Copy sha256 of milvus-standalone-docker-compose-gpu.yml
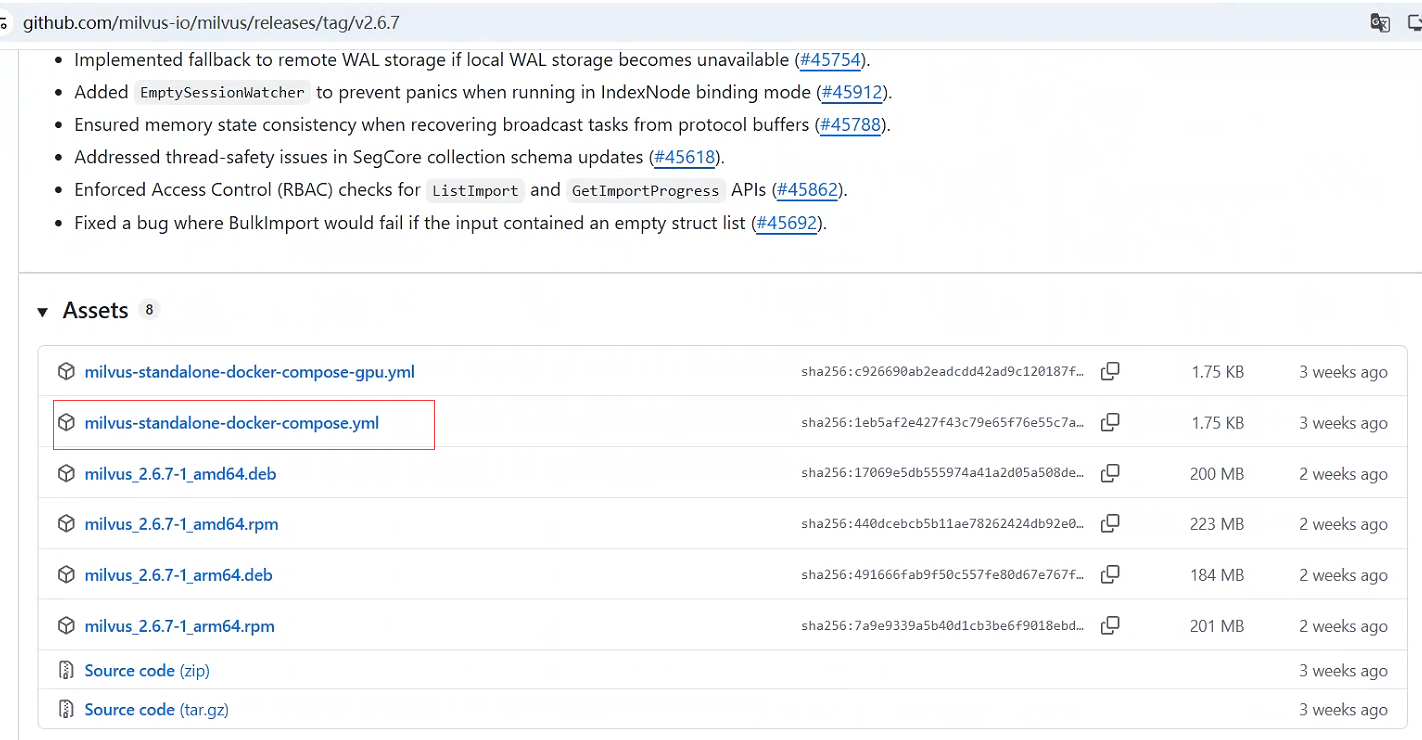 (1110, 372)
